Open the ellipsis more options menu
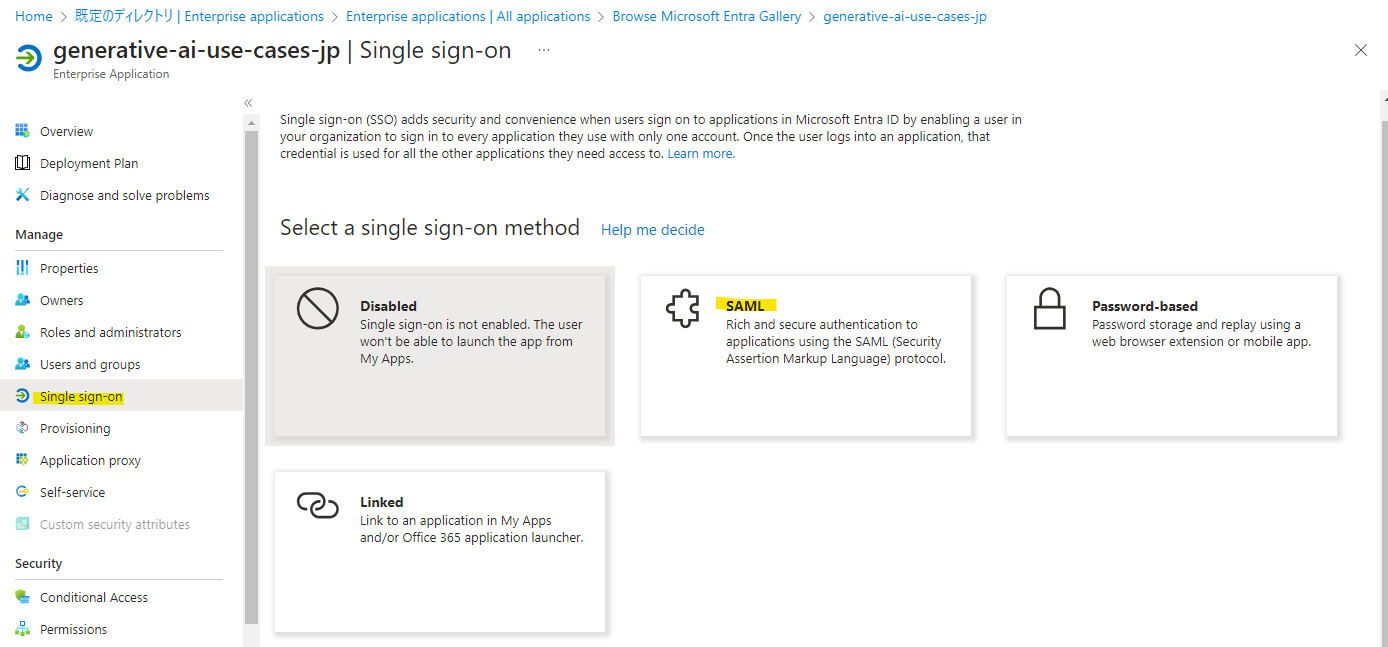Image resolution: width=1388 pixels, height=647 pixels. (544, 50)
